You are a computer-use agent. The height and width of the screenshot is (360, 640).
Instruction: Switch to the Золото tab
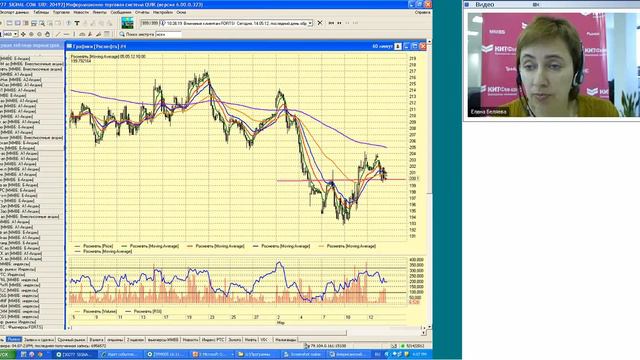235,340
